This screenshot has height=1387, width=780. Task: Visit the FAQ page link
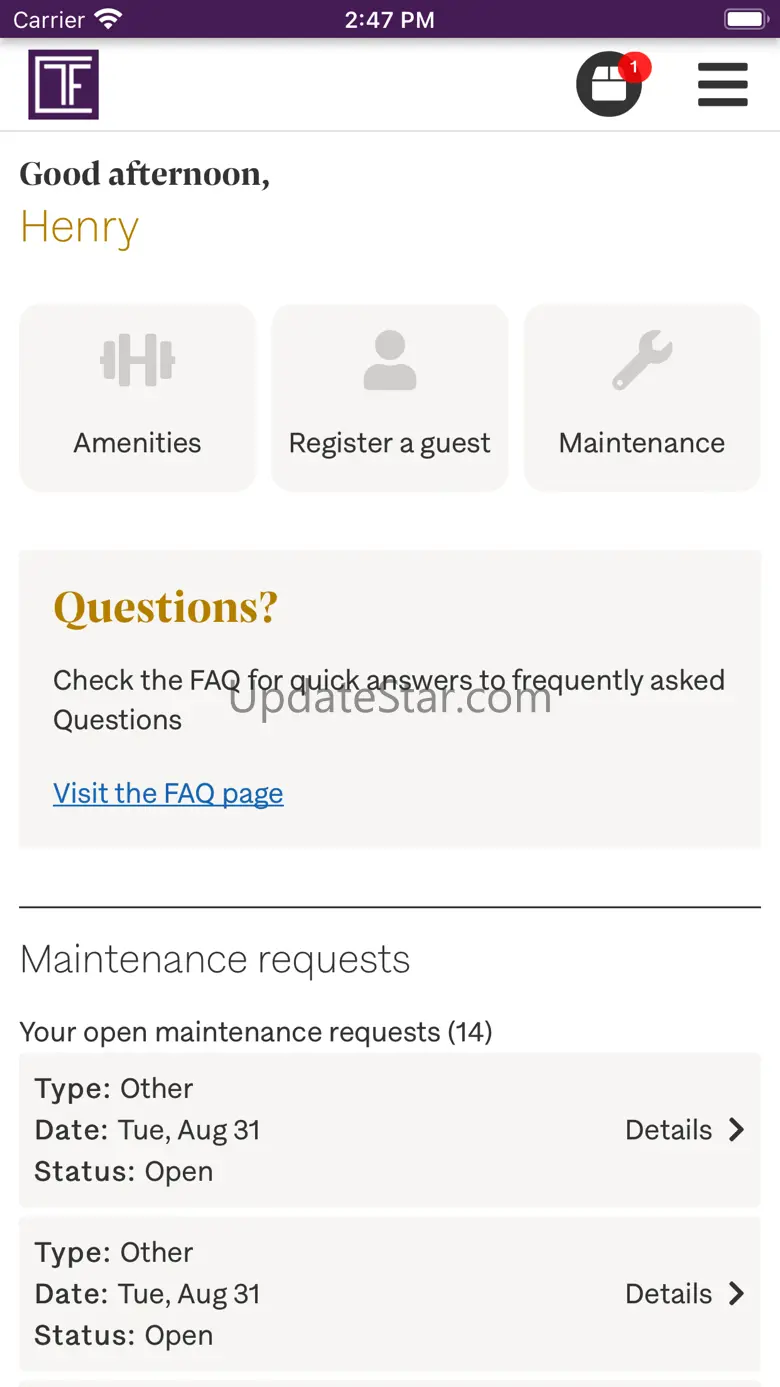click(168, 793)
